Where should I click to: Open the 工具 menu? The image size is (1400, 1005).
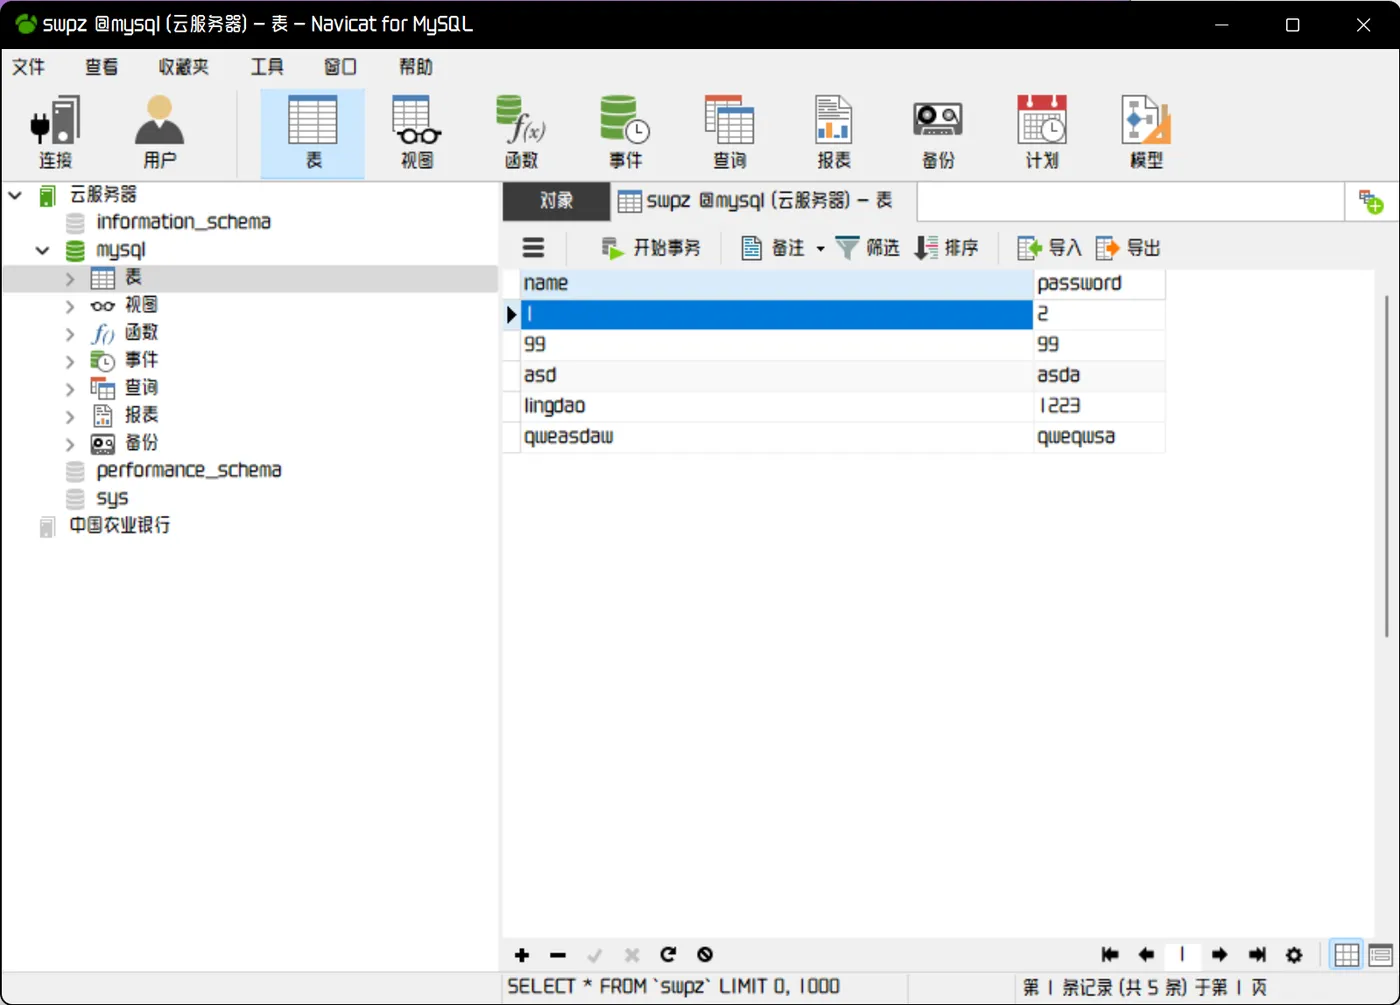267,67
